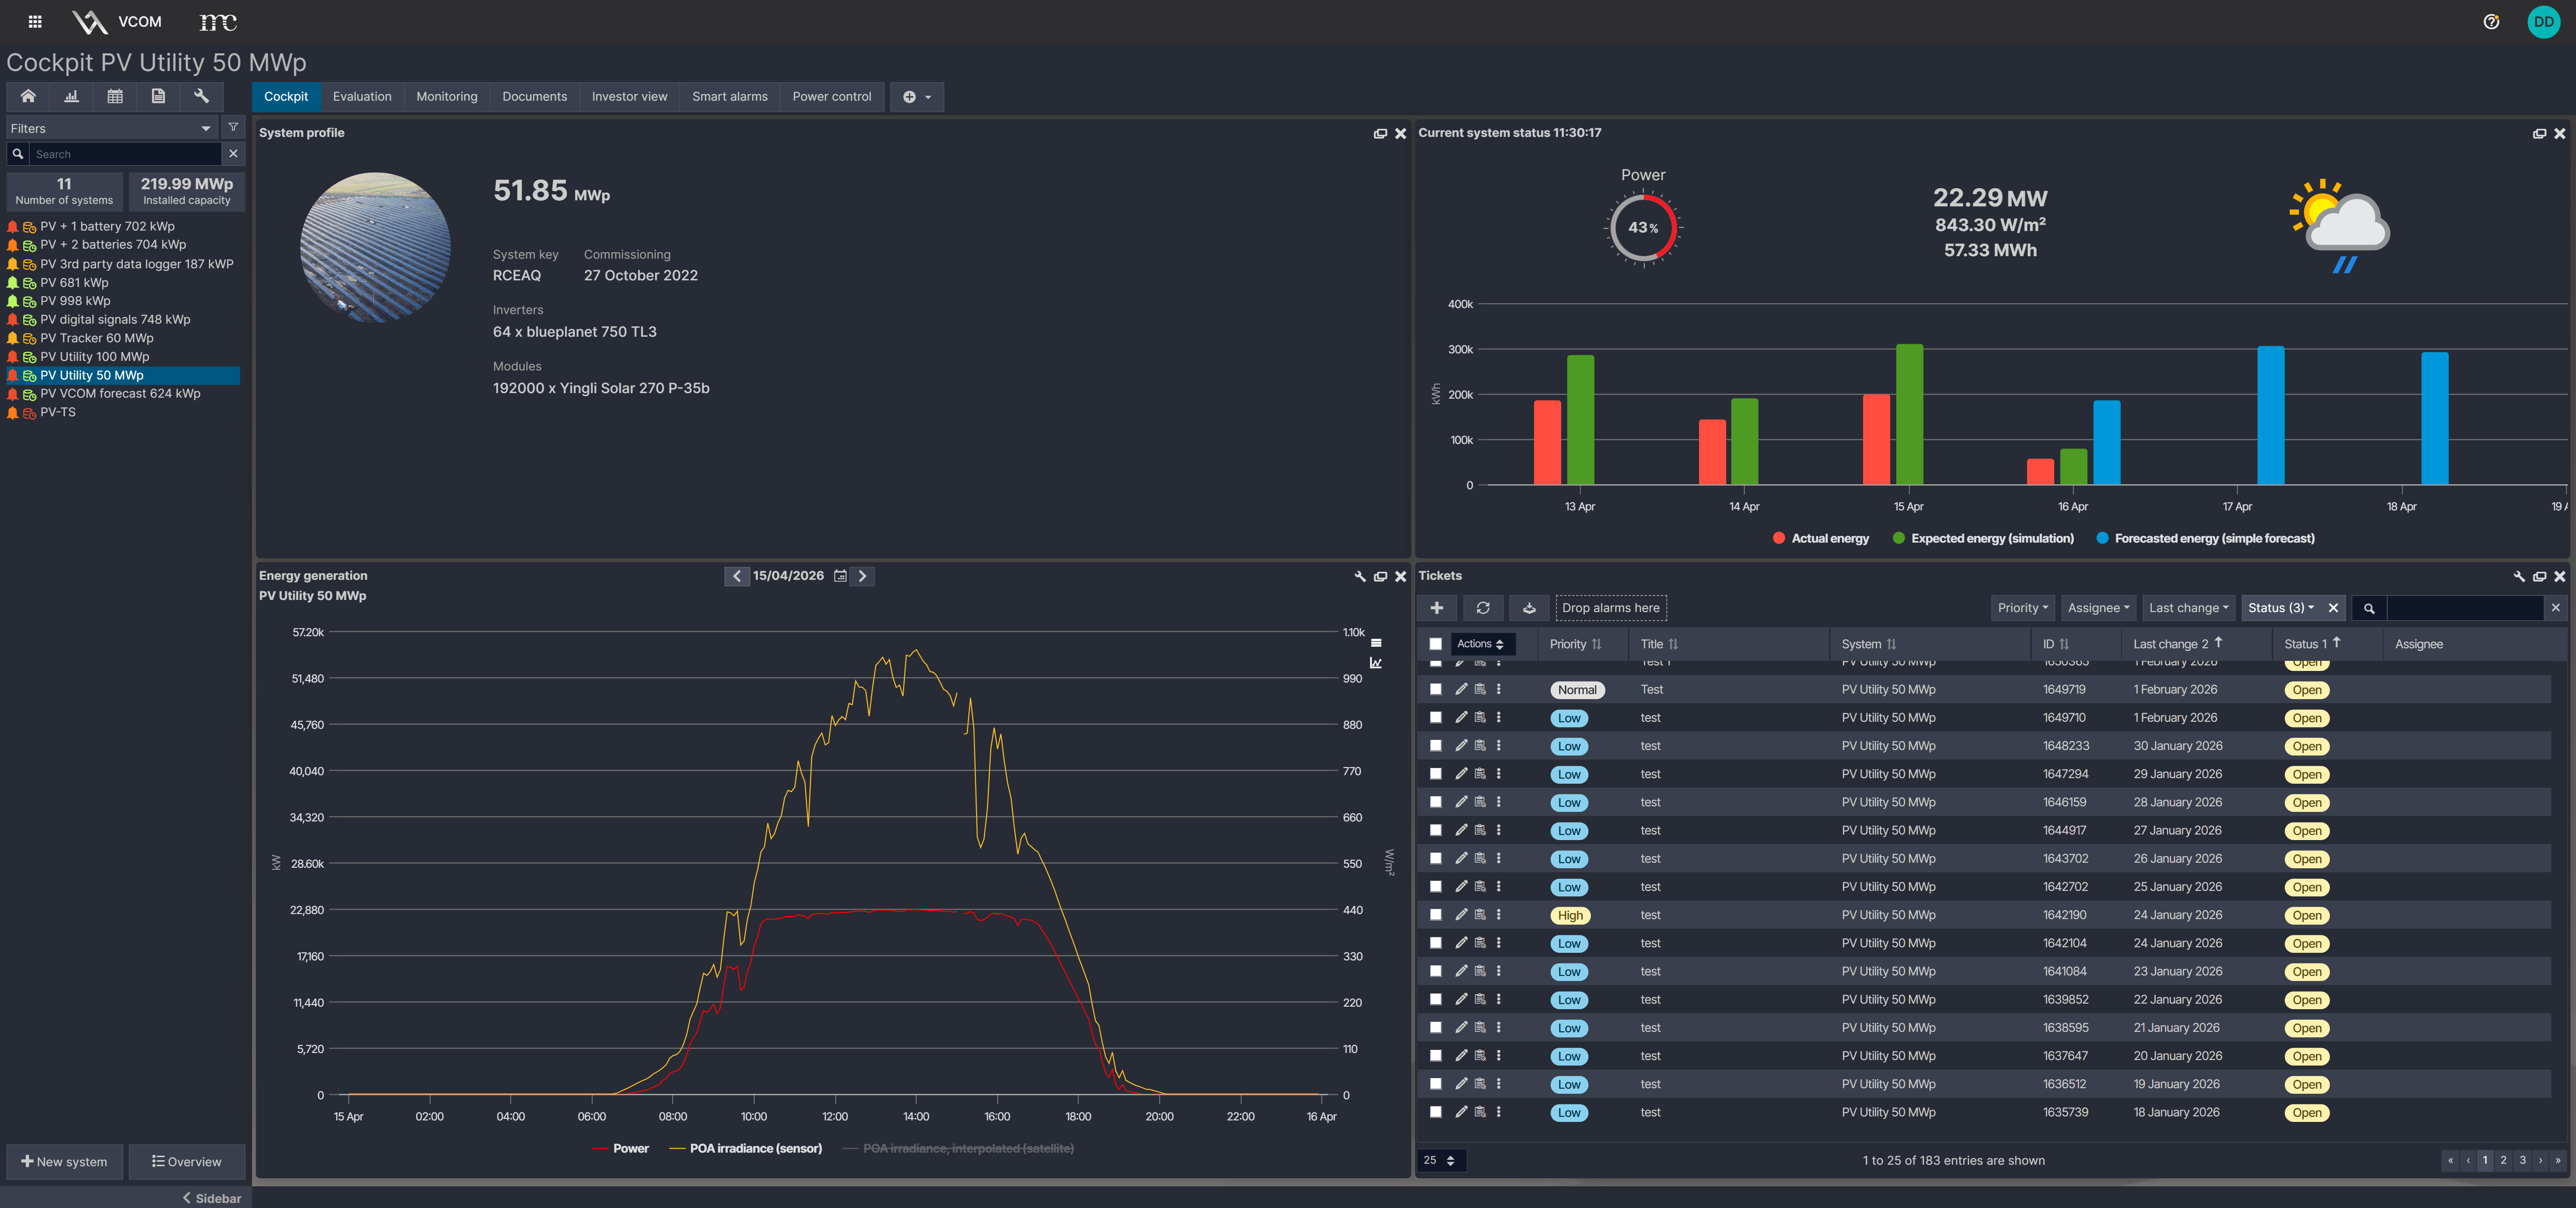This screenshot has height=1208, width=2576.
Task: Toggle Actual energy red legend swatch
Action: (x=1778, y=538)
